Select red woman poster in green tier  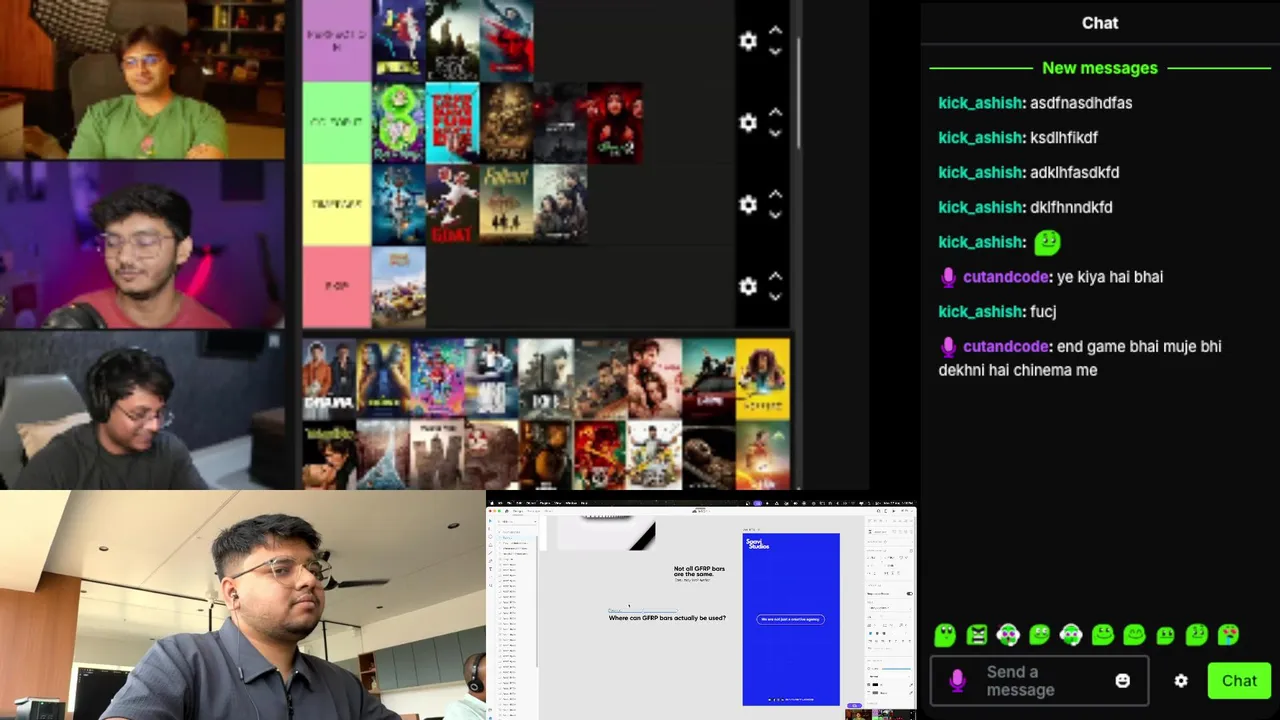(x=614, y=123)
